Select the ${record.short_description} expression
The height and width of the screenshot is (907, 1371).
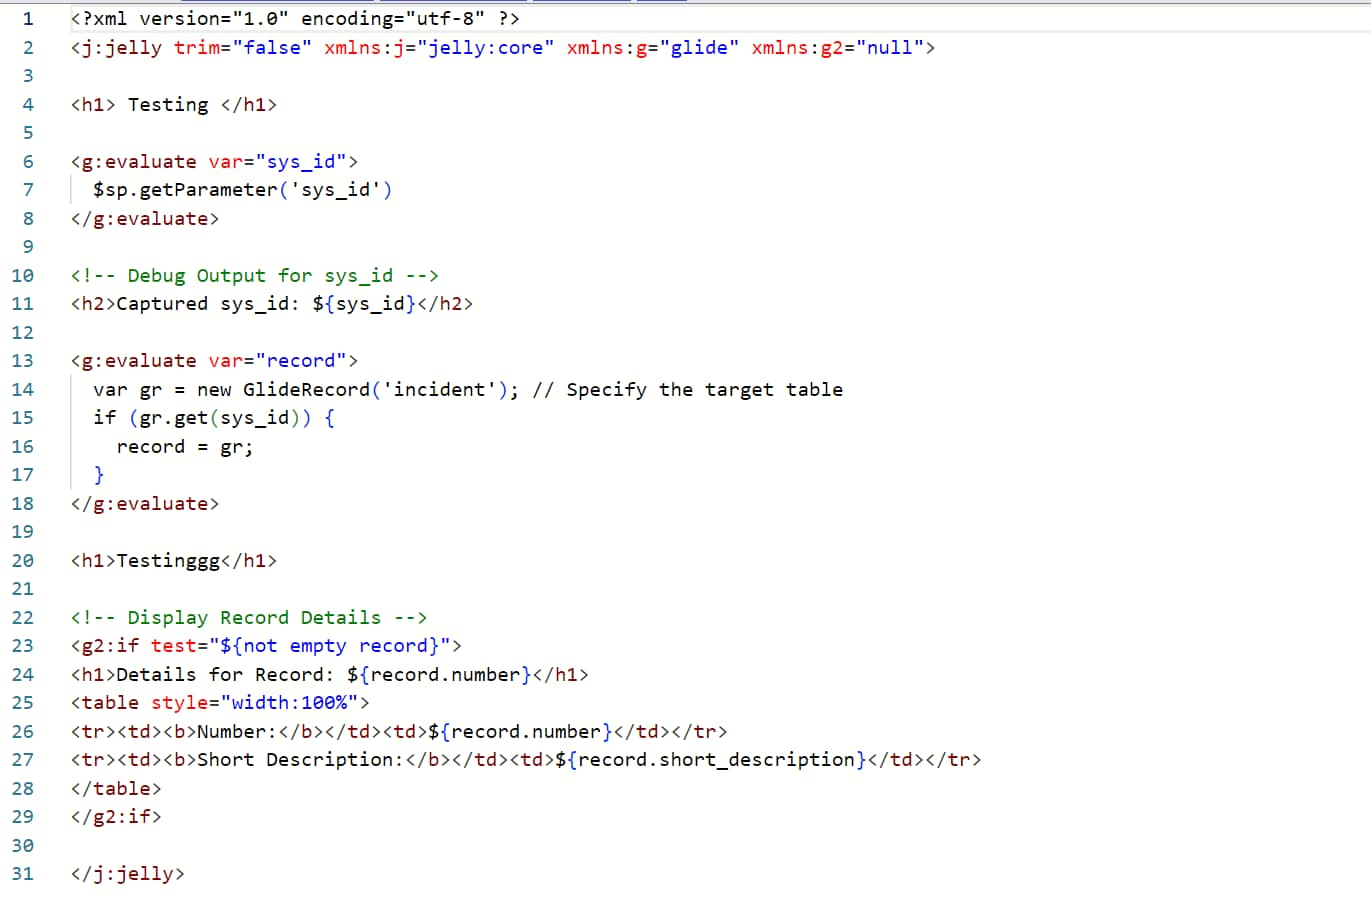click(711, 759)
